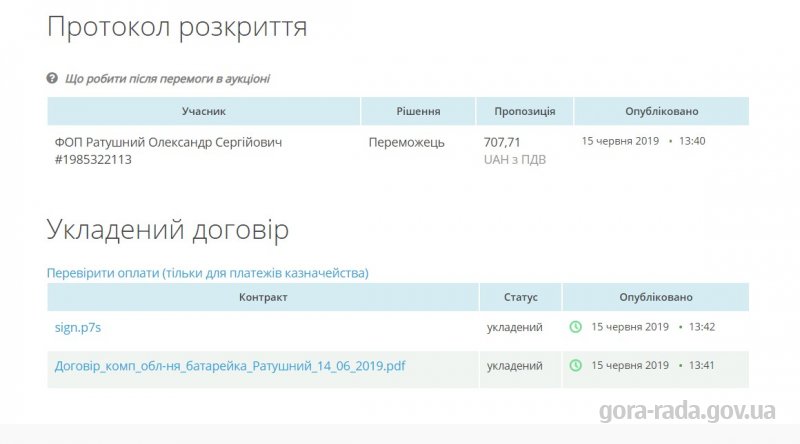Click the offer amount 707,71

pyautogui.click(x=502, y=142)
